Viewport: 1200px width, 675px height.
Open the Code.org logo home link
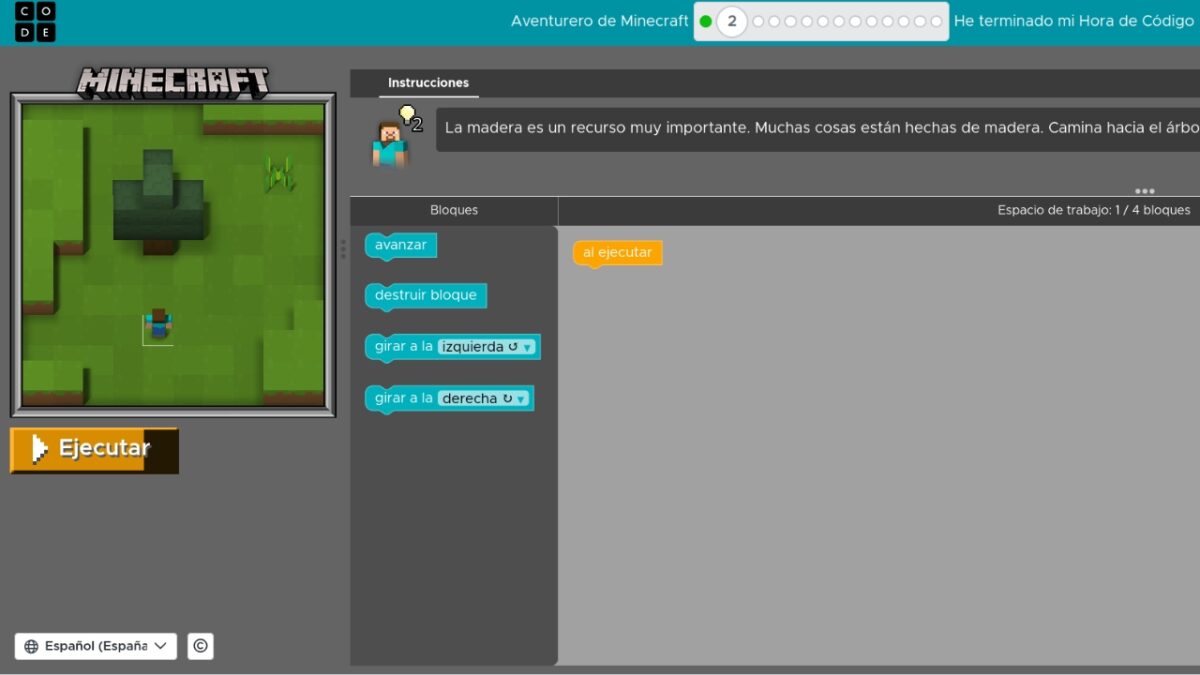(35, 22)
